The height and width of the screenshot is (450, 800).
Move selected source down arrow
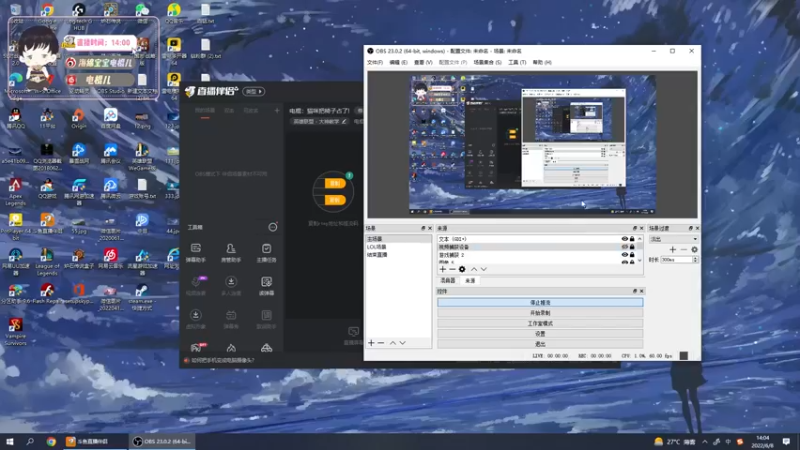point(484,269)
